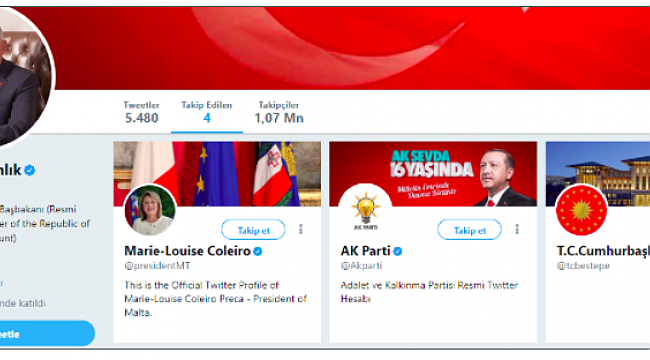This screenshot has width=650, height=360.
Task: Open Marie-Louise Coleiro's profile photo
Action: pyautogui.click(x=150, y=209)
